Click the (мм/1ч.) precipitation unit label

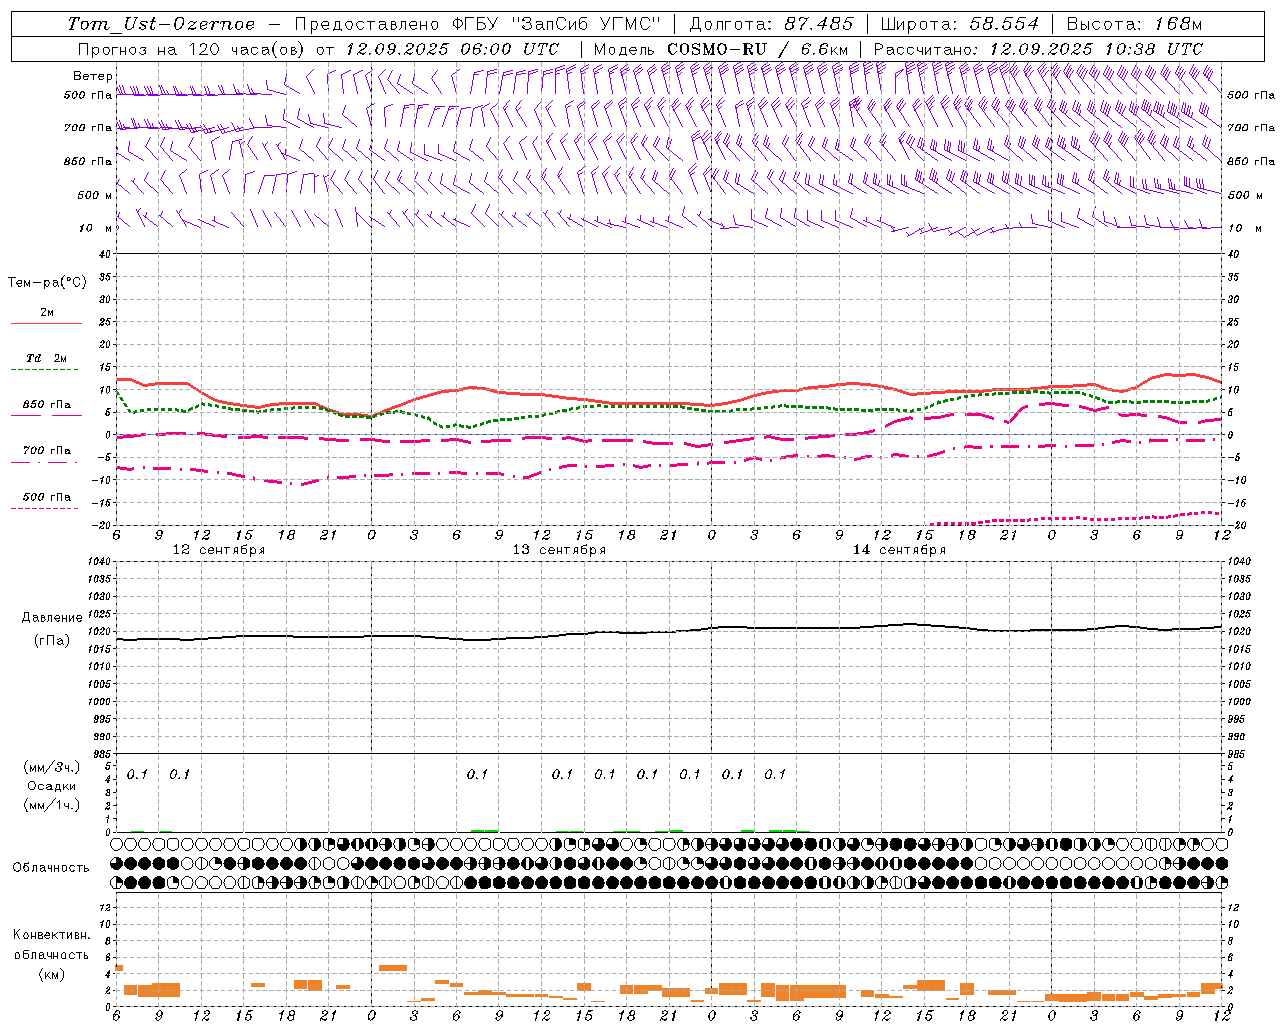point(51,805)
